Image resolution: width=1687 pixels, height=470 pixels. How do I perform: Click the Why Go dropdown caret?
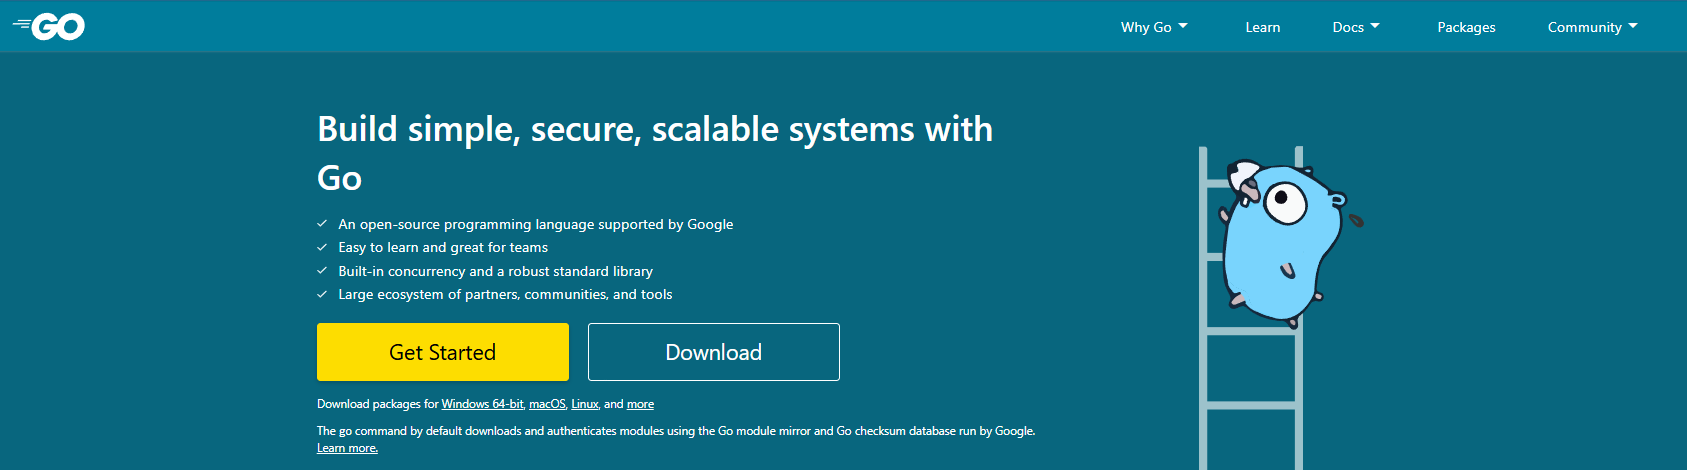[x=1183, y=26]
